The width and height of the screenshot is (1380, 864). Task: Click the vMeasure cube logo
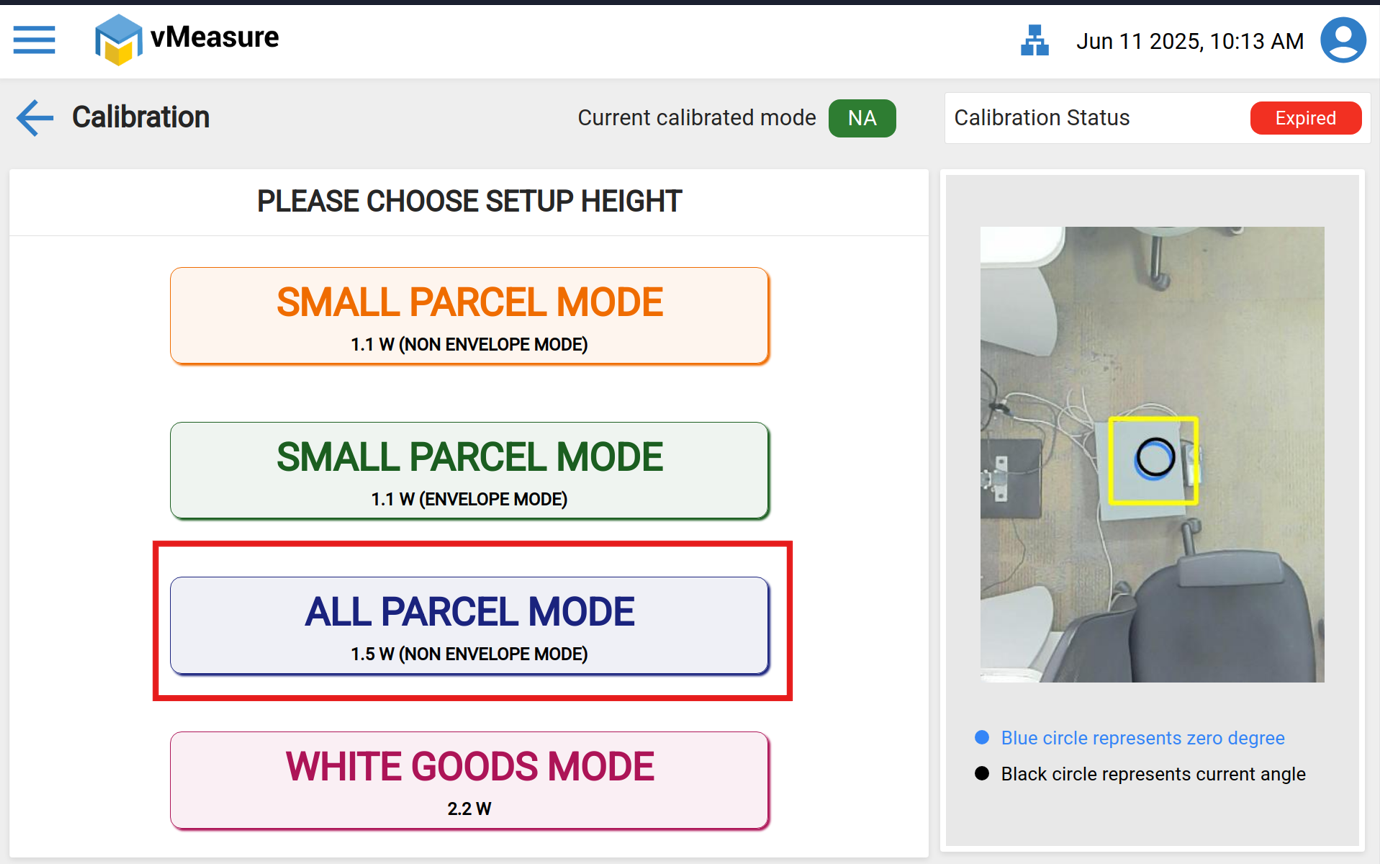[x=118, y=40]
